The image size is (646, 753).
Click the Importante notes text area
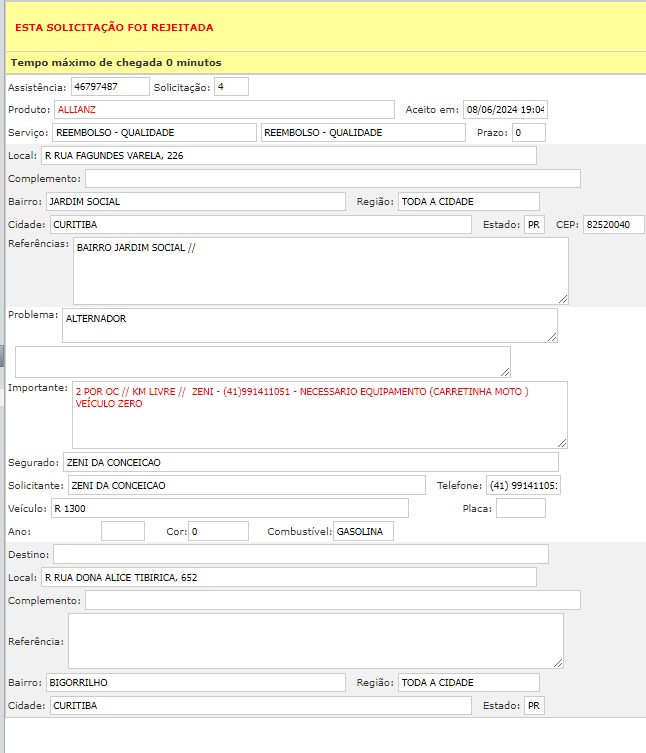pyautogui.click(x=319, y=414)
